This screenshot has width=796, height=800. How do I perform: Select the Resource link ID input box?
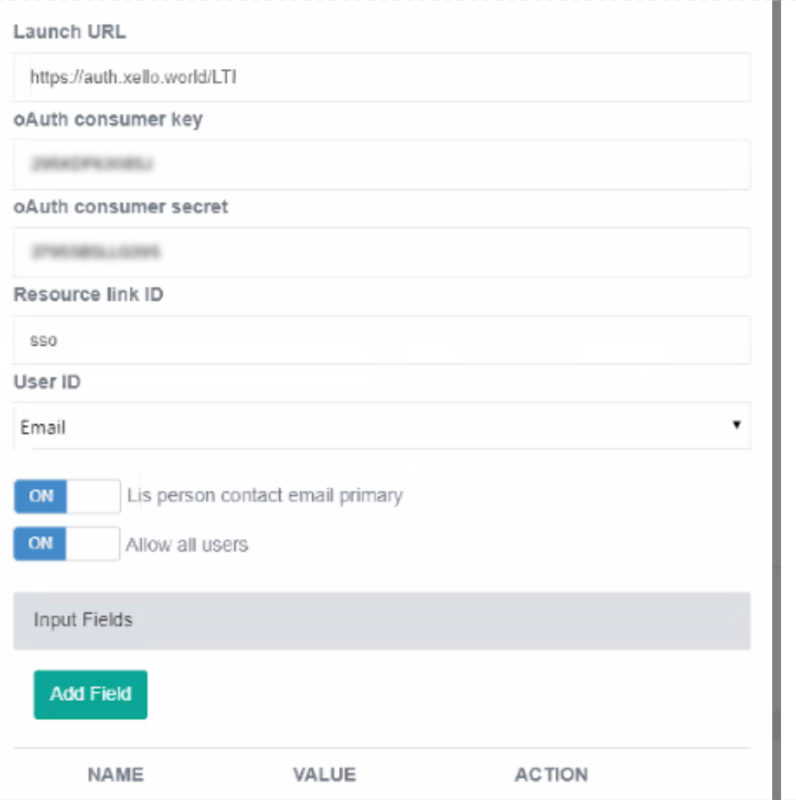(381, 340)
